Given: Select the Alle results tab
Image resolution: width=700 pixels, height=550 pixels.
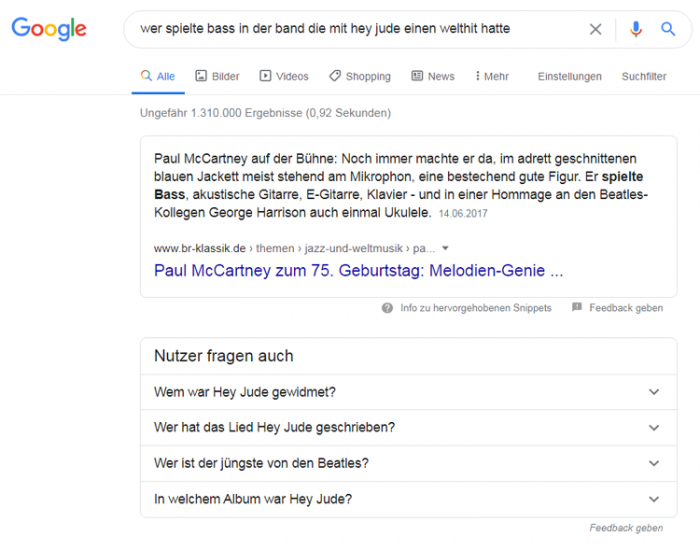Looking at the screenshot, I should click(158, 76).
